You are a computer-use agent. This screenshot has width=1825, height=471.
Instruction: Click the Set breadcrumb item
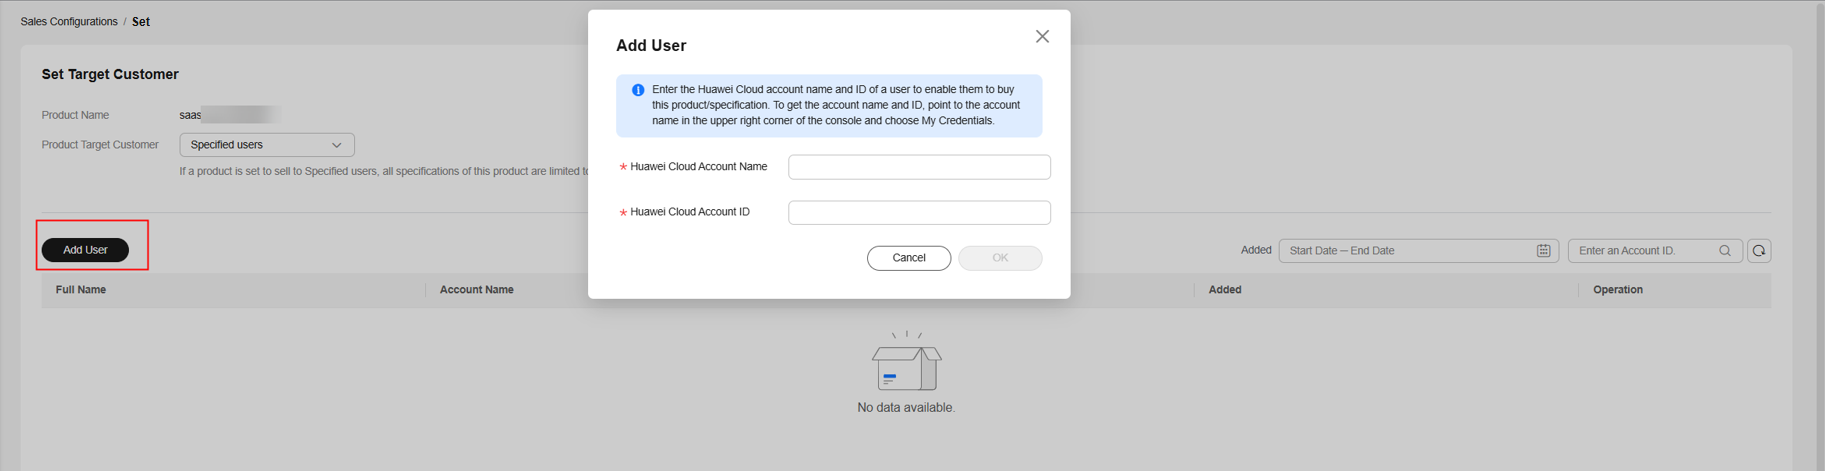point(141,22)
